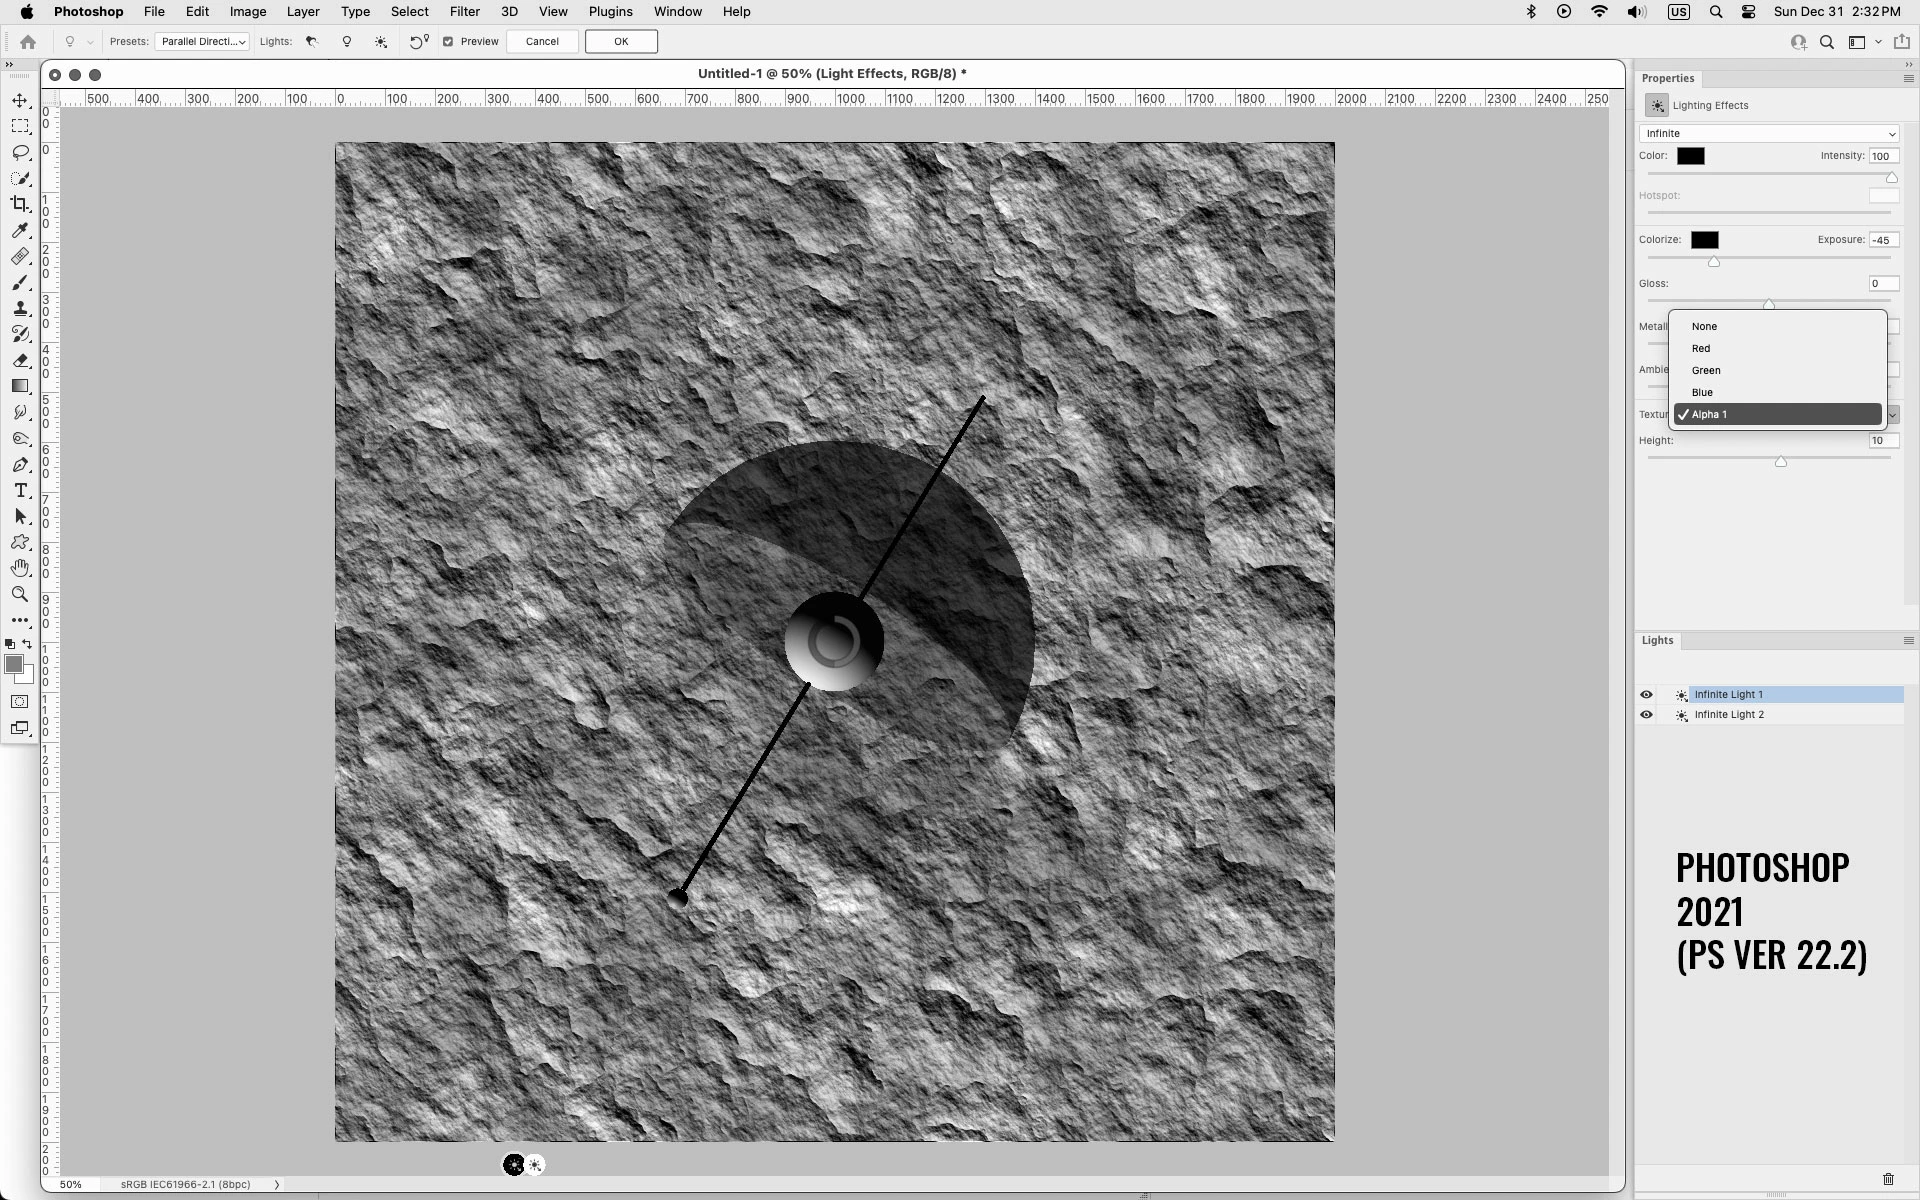Hide Infinite Light 1 visibility
The width and height of the screenshot is (1920, 1200).
1646,695
